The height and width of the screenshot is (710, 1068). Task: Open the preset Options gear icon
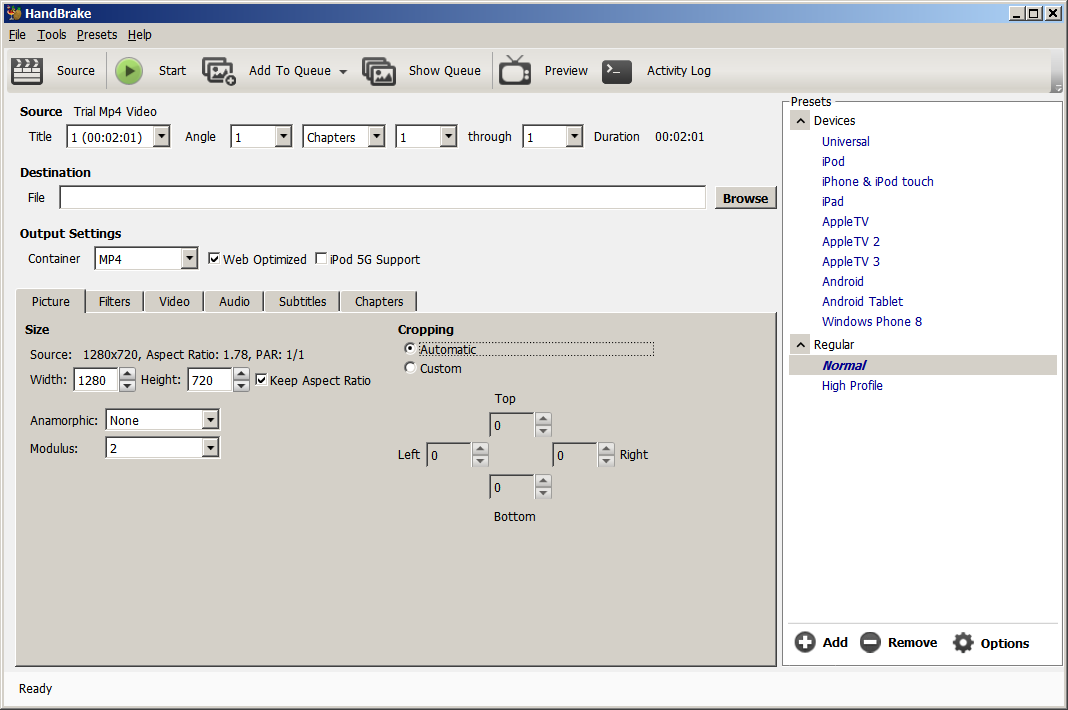(963, 642)
